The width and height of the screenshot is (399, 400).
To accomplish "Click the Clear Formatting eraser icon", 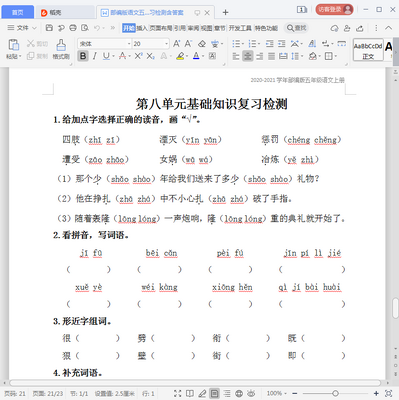I will pos(202,43).
